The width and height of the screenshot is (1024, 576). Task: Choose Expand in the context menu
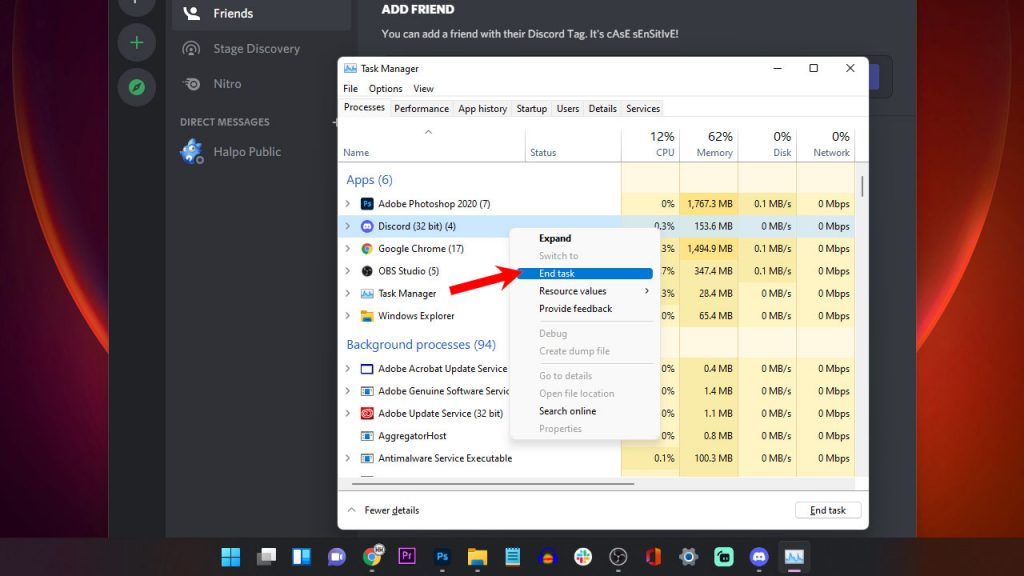(586, 238)
